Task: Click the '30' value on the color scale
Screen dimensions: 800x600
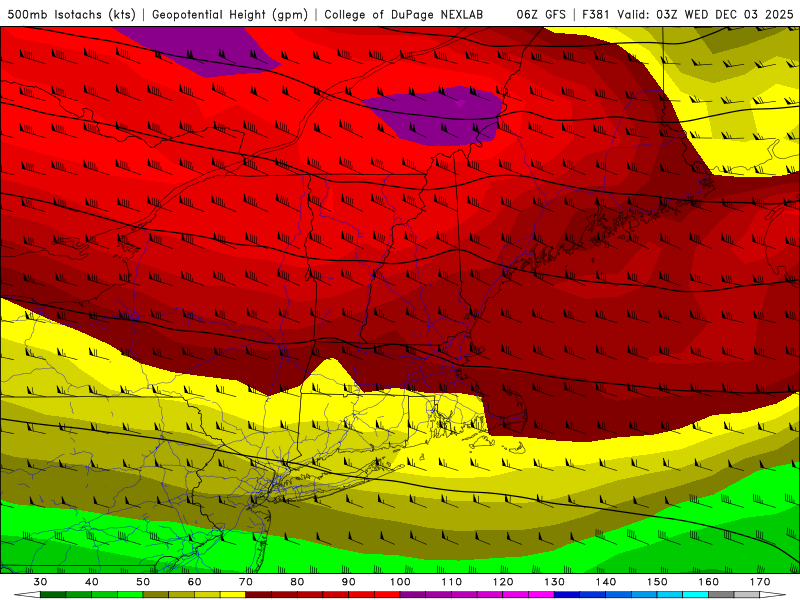Action: click(40, 582)
